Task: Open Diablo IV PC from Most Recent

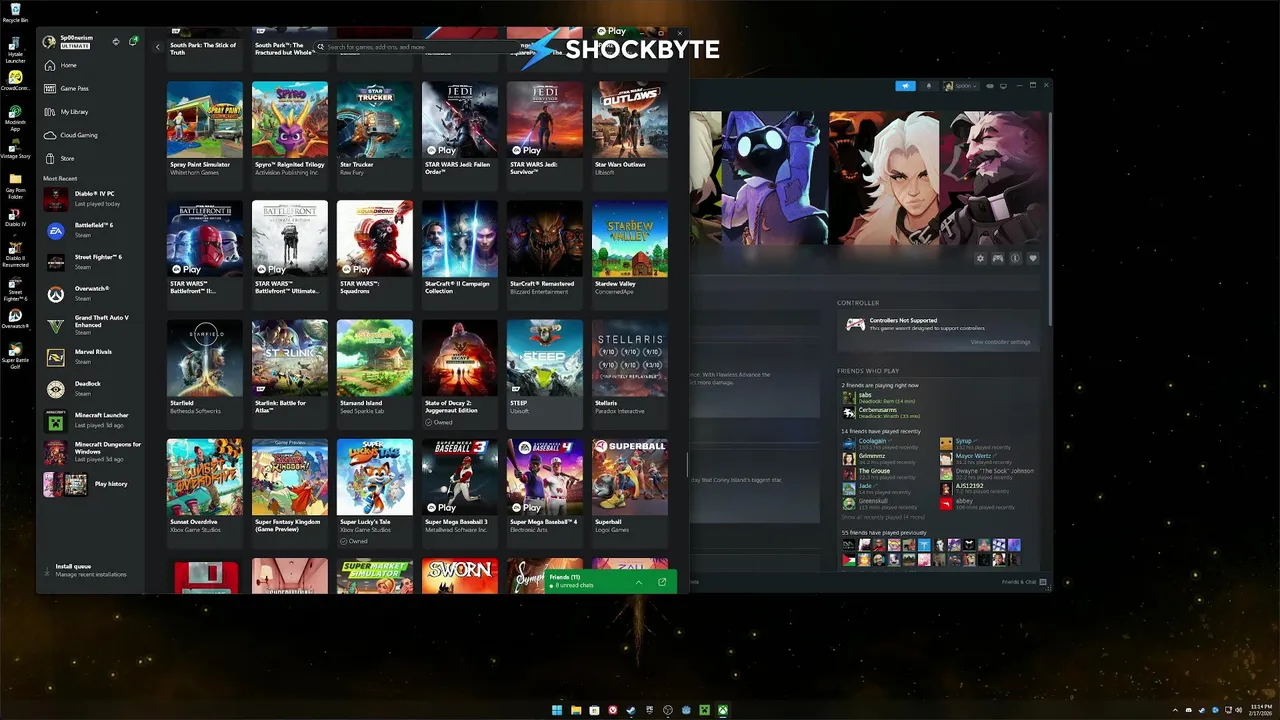Action: click(91, 199)
